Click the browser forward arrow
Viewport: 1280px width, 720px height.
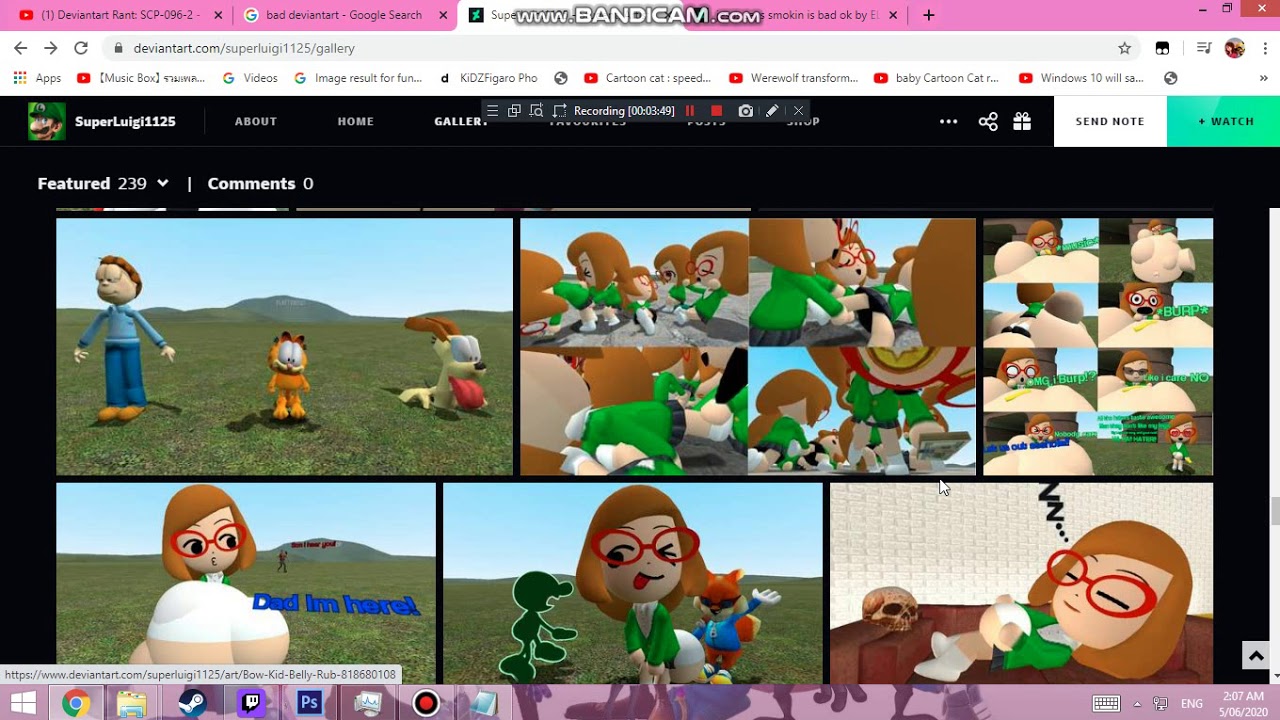[x=50, y=48]
